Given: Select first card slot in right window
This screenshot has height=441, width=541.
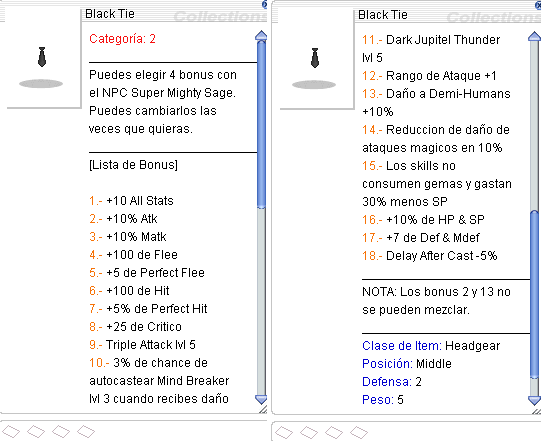Looking at the screenshot, I should [x=284, y=432].
